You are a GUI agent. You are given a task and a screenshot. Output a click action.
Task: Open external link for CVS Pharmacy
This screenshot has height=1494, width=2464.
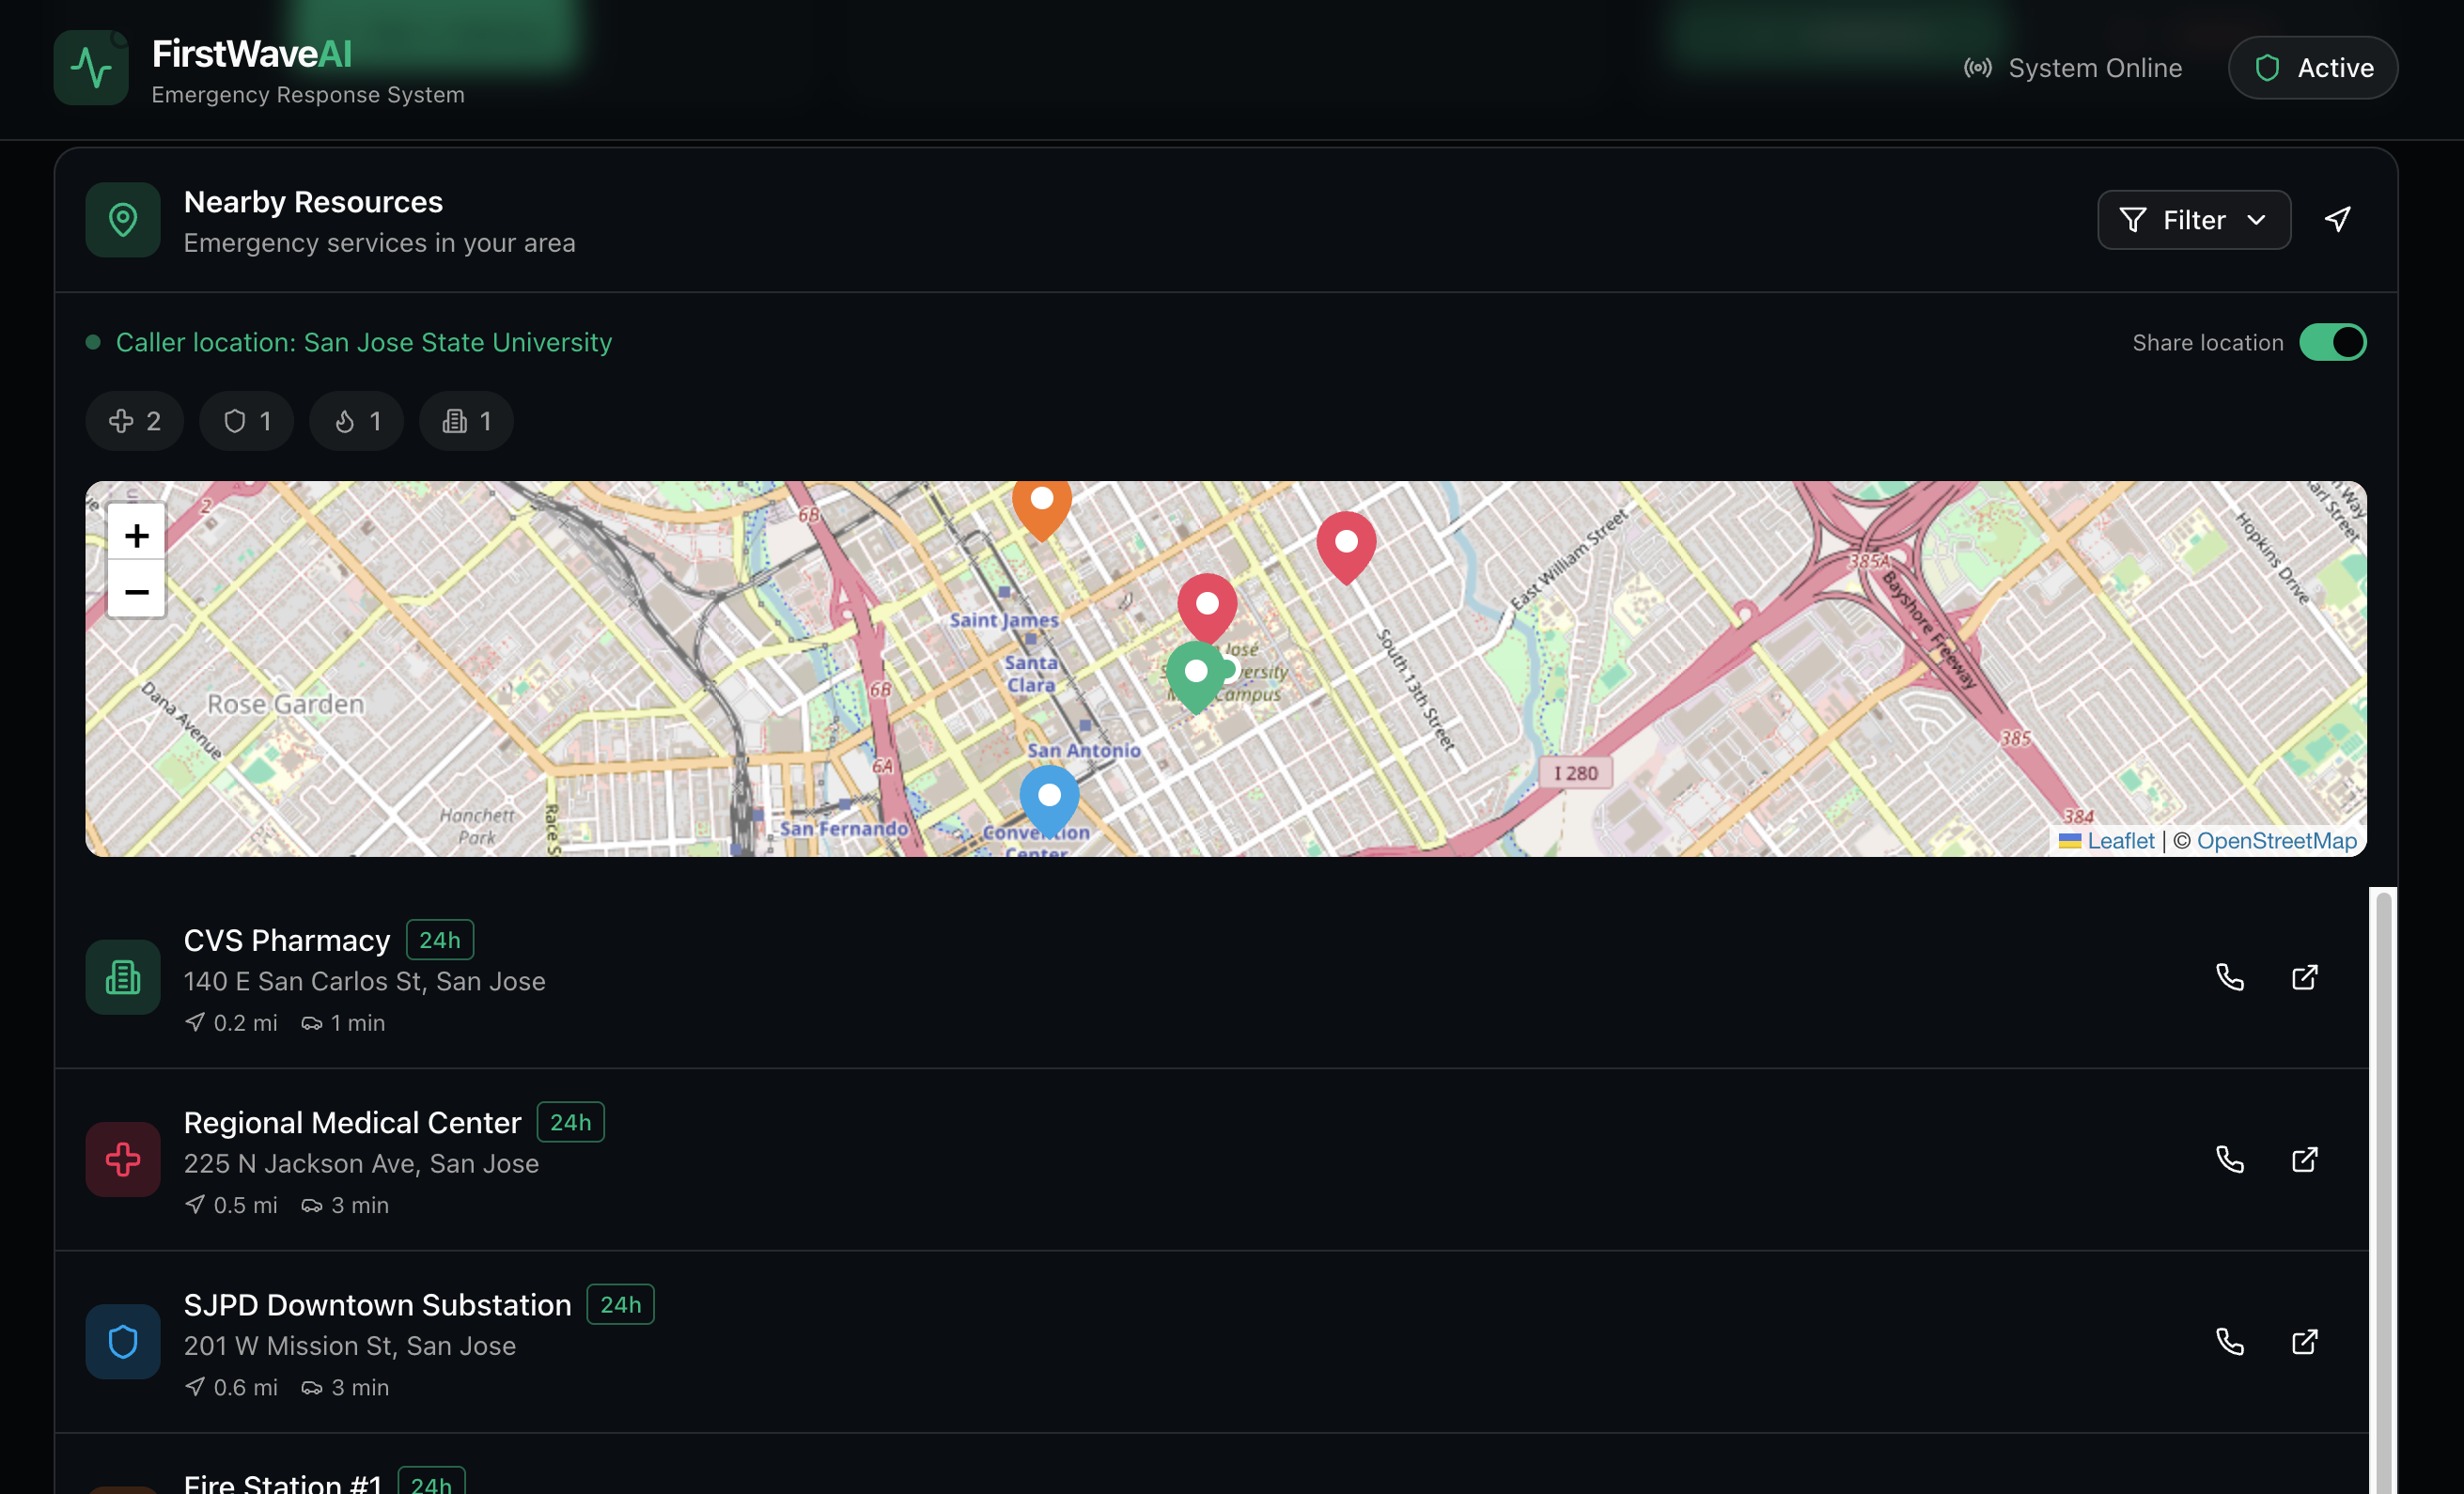click(2304, 977)
